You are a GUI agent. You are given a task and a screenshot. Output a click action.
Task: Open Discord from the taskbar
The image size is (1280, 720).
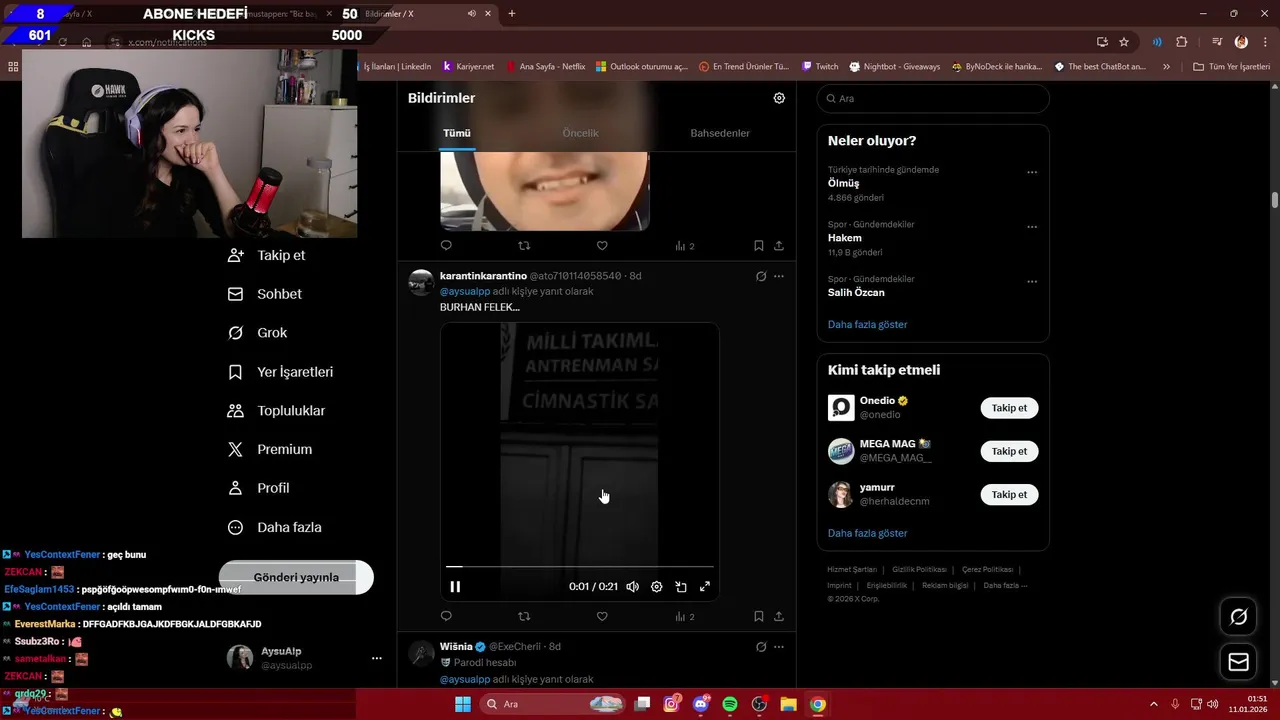tap(701, 704)
